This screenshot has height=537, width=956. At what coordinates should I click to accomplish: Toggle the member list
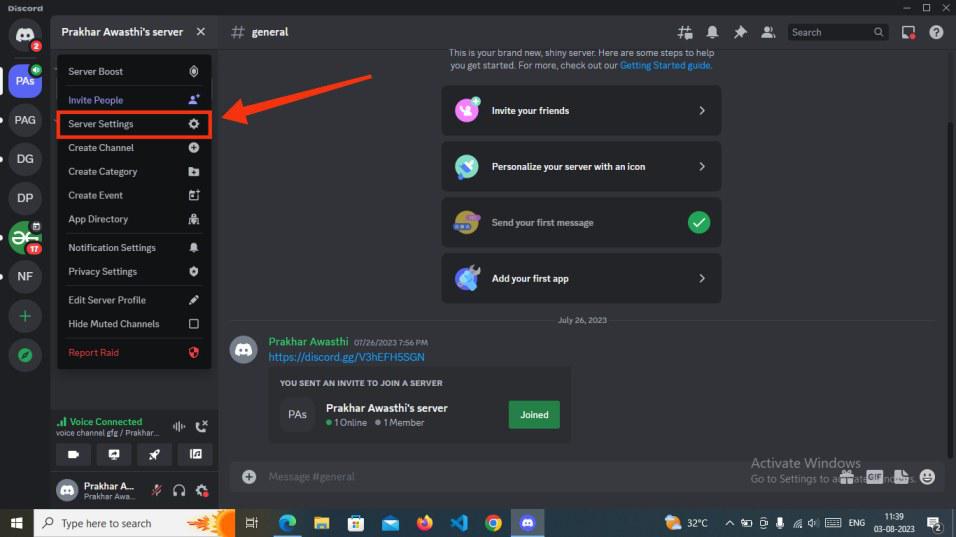[768, 32]
